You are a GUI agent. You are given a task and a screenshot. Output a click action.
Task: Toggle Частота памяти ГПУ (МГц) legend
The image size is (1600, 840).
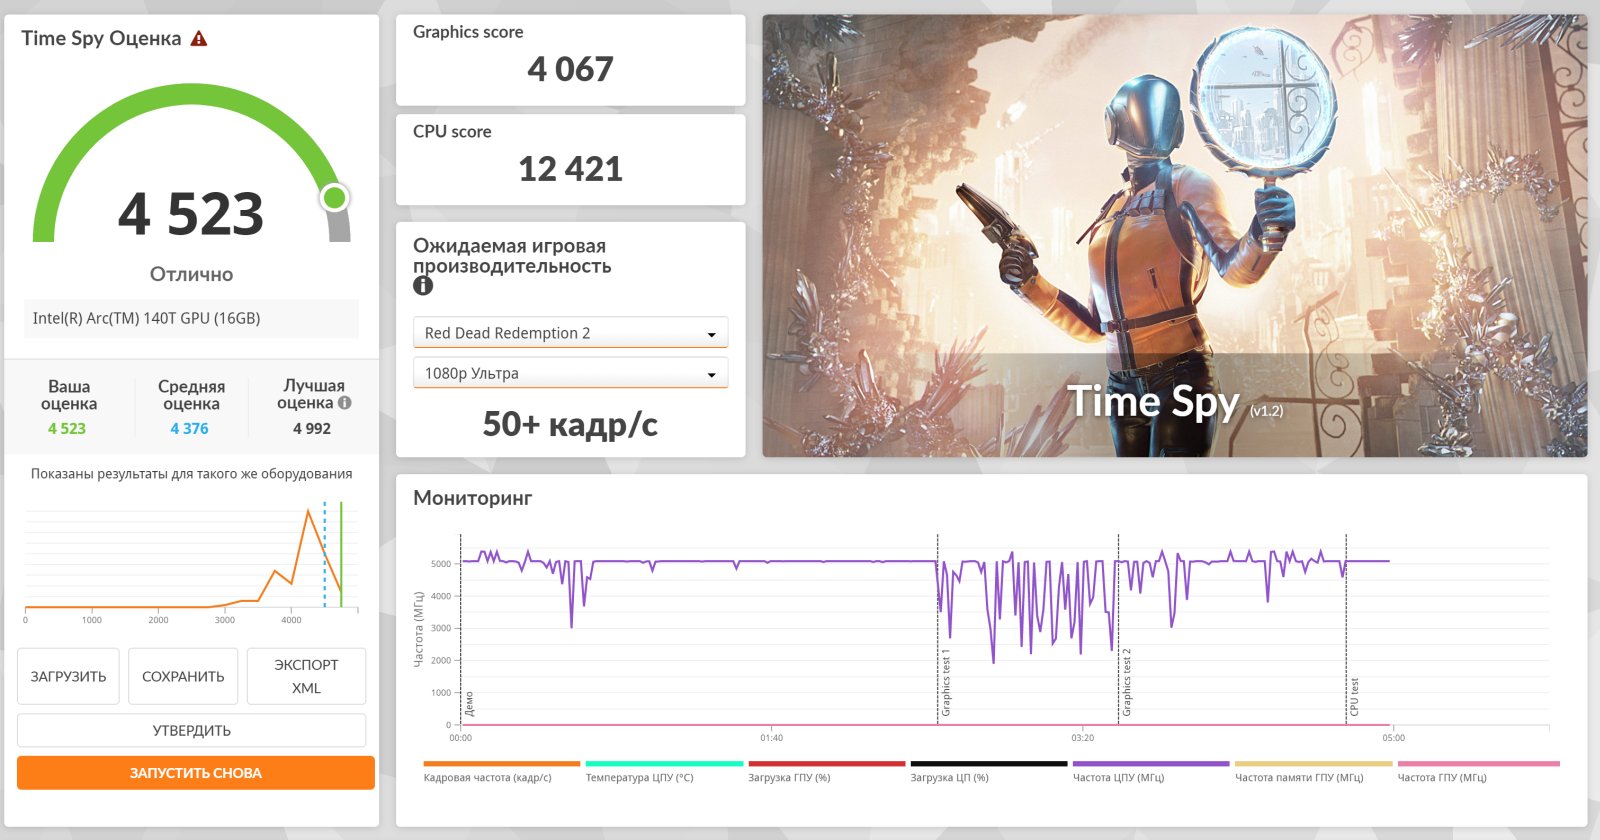pos(1313,772)
